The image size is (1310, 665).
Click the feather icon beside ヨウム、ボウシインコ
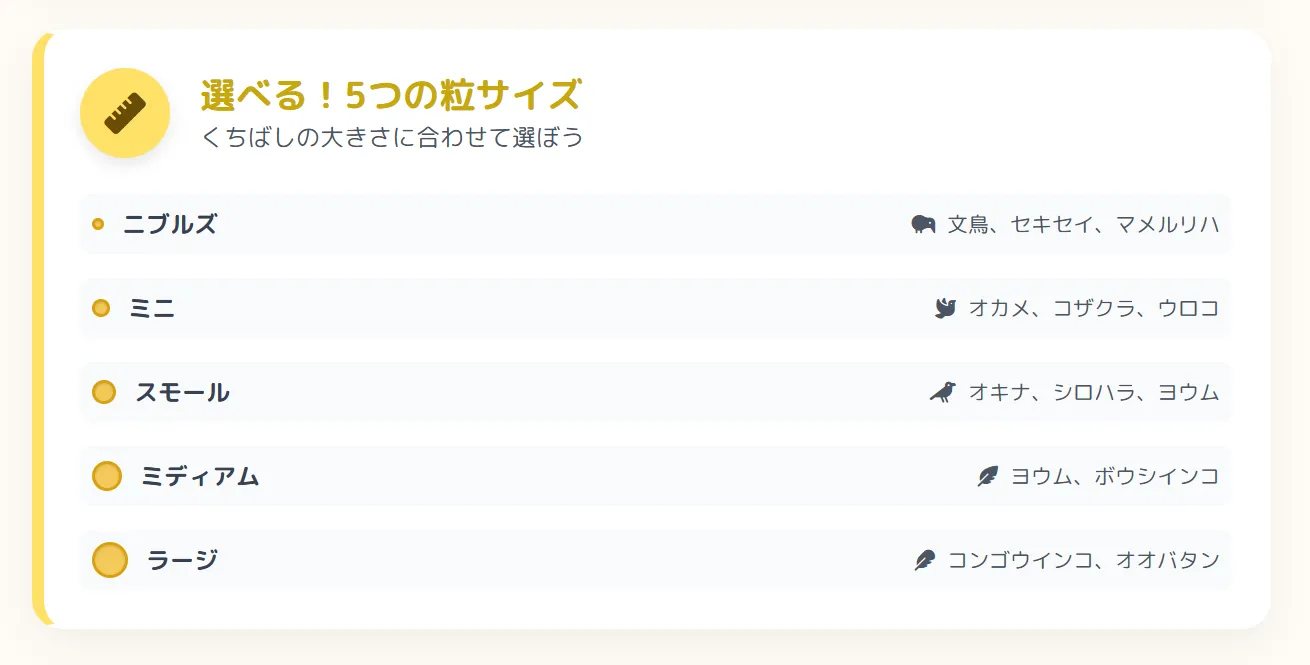click(x=988, y=476)
